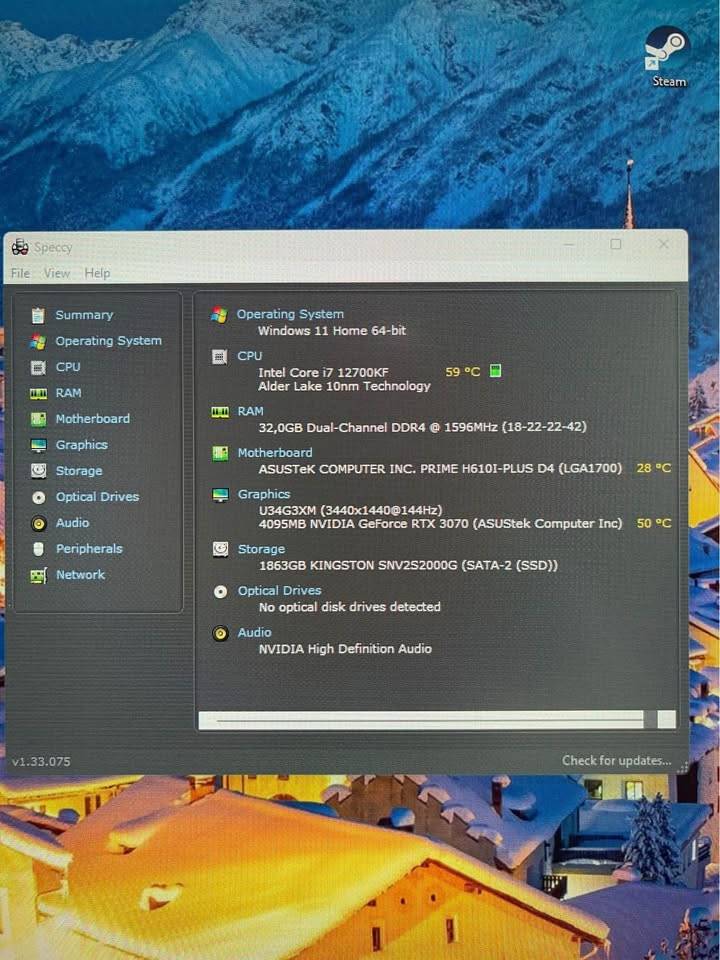Click the ASUSTeK PRIME H610I-PLUS D4 line
Viewport: 720px width, 960px height.
click(440, 469)
